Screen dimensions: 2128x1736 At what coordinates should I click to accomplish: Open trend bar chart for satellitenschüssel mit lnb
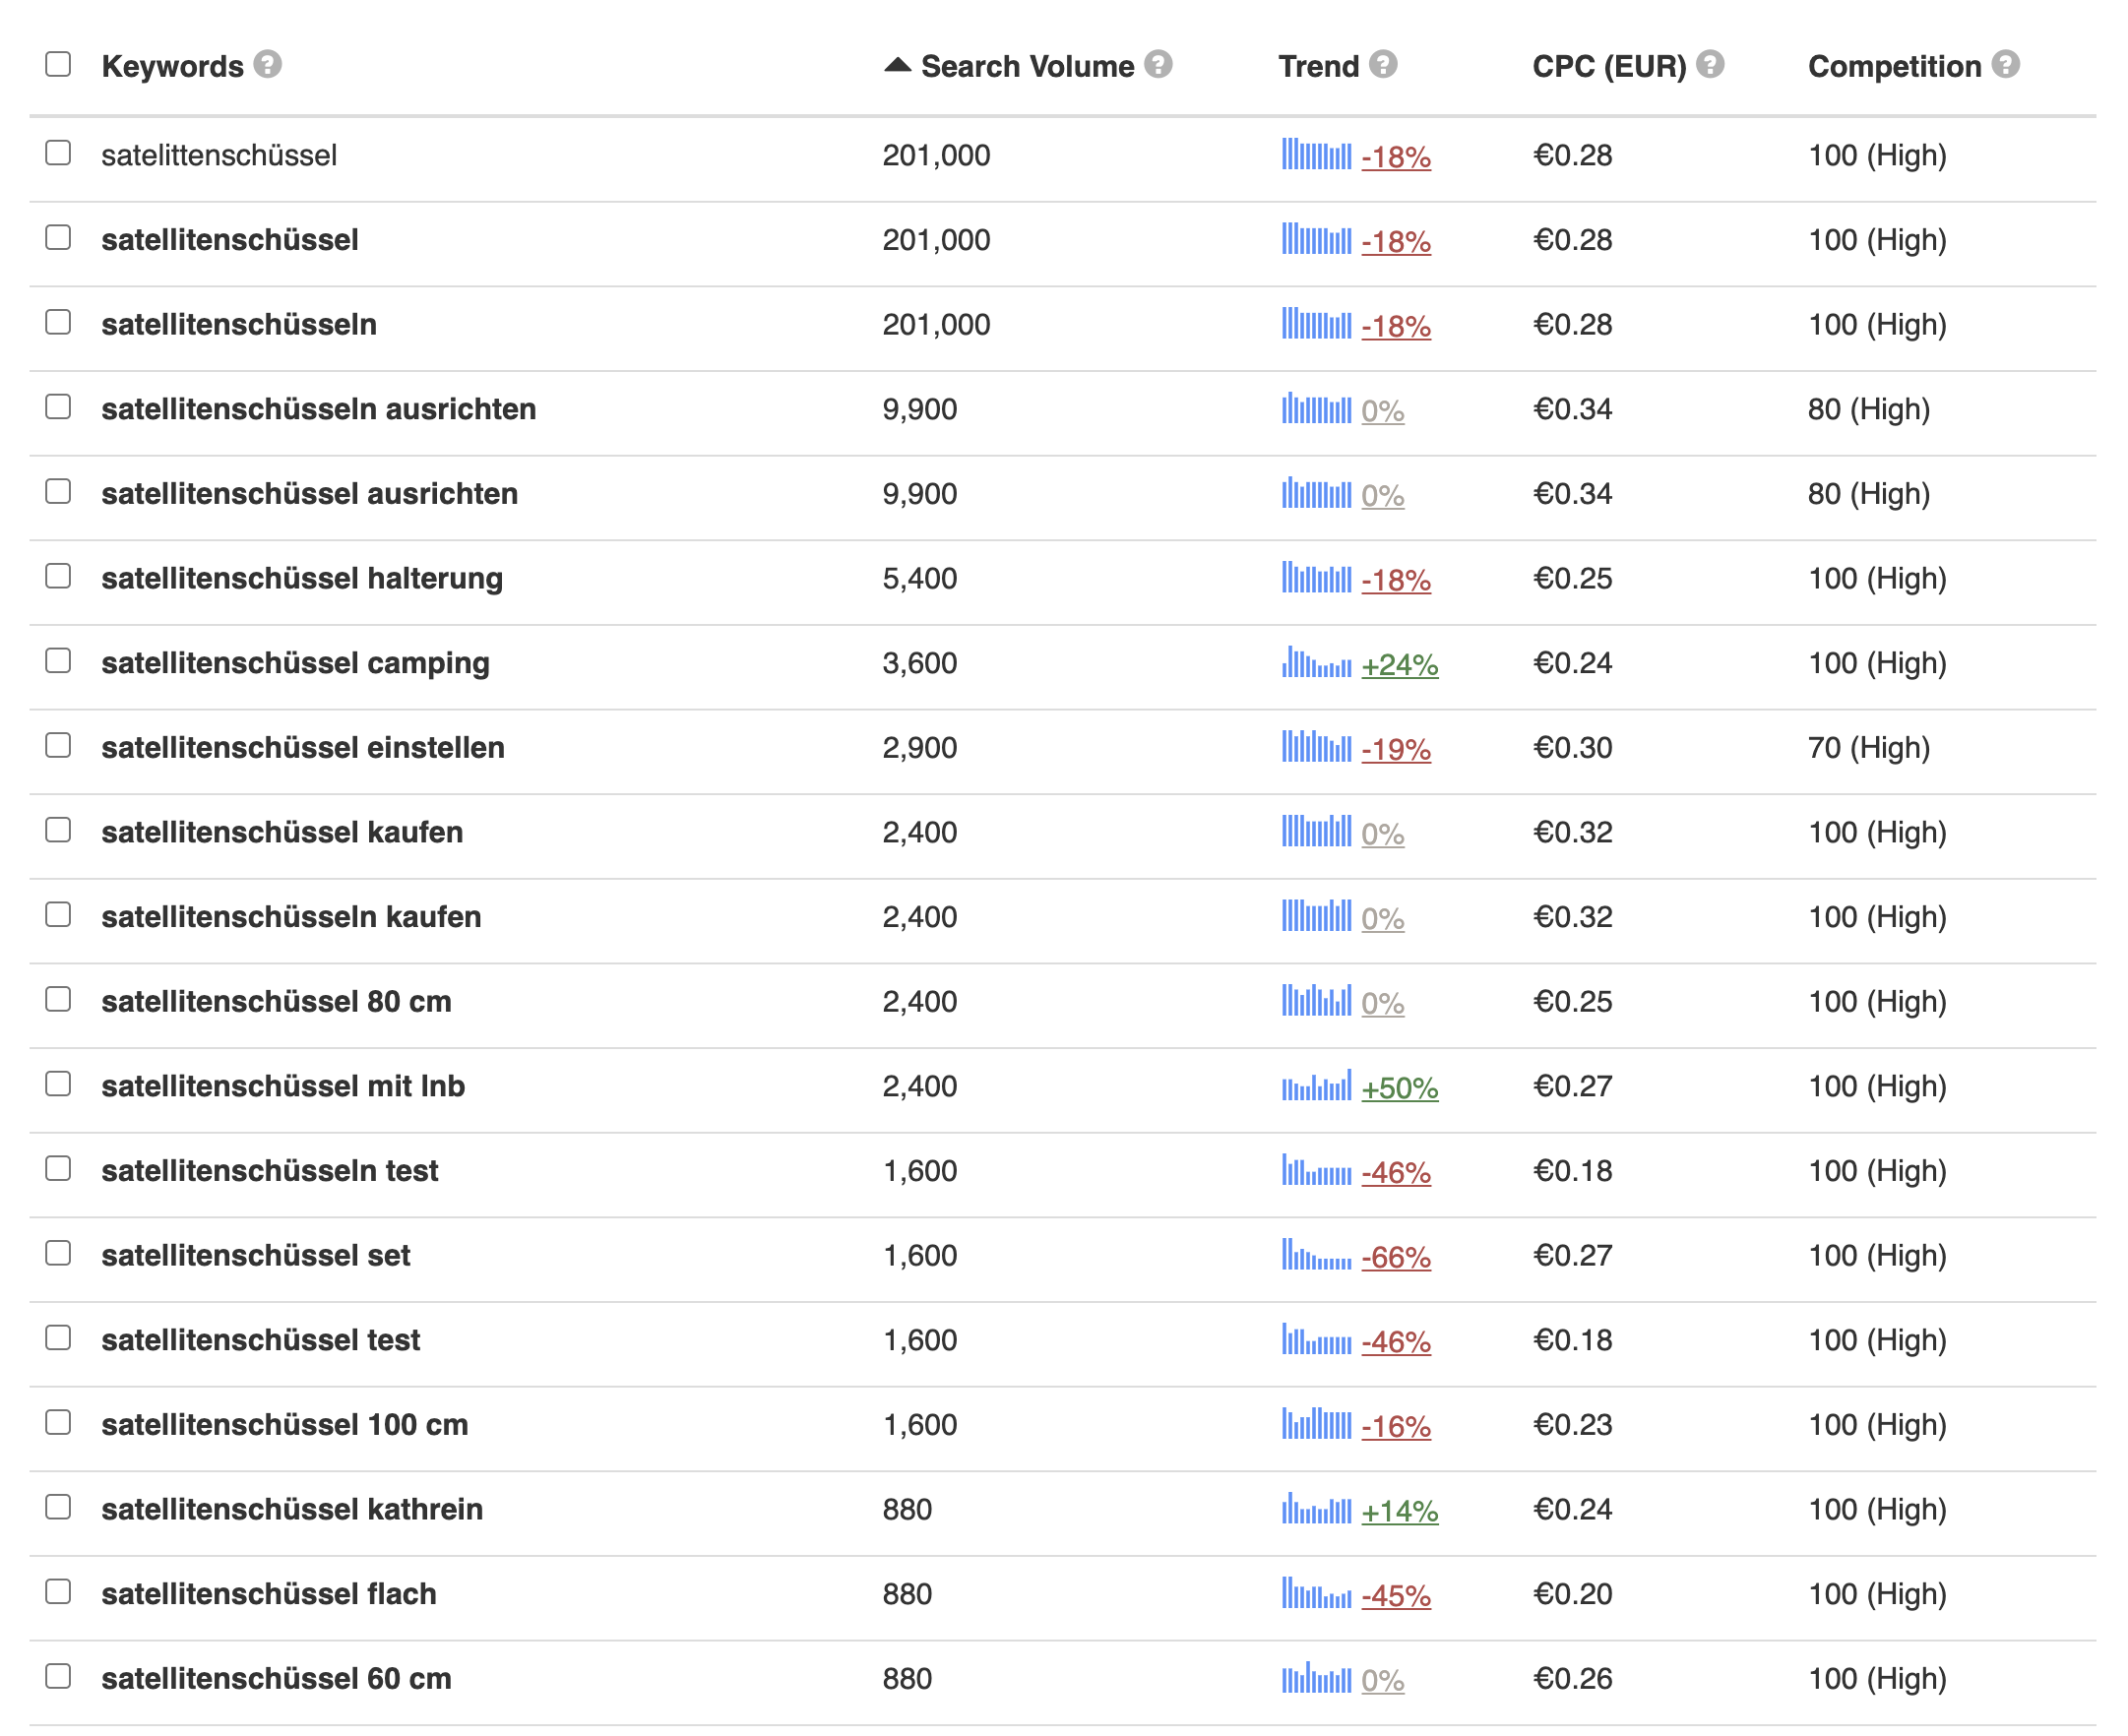pyautogui.click(x=1317, y=1086)
